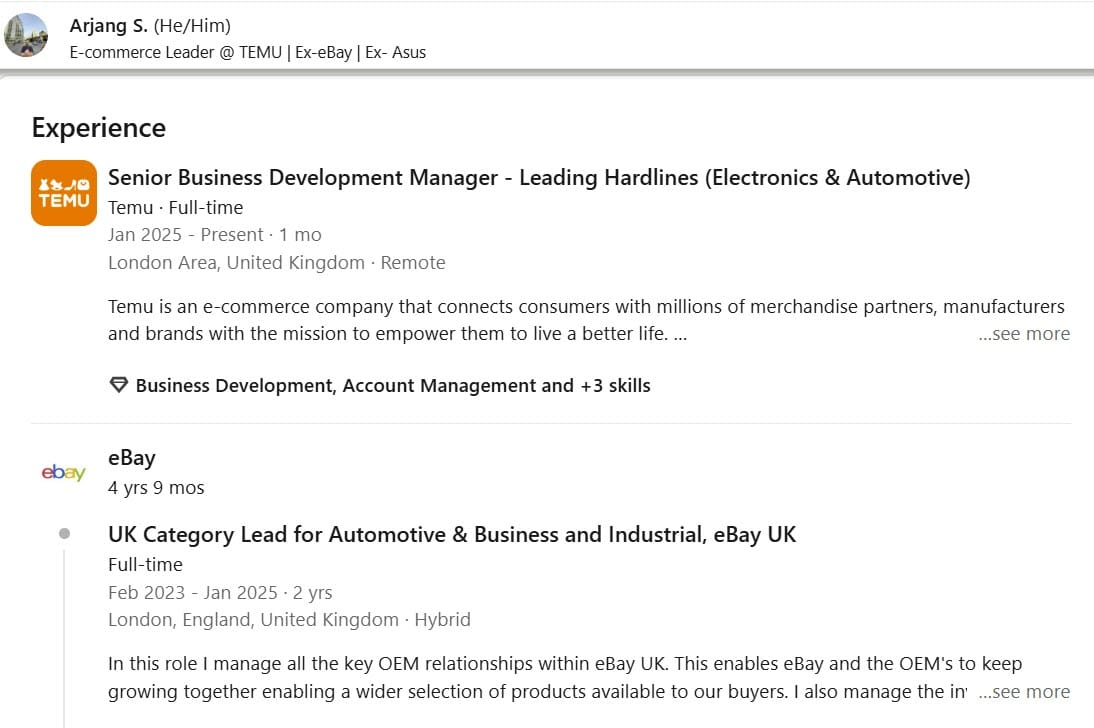Click the Temu · Full-time company line
This screenshot has height=728, width=1094.
(x=176, y=208)
